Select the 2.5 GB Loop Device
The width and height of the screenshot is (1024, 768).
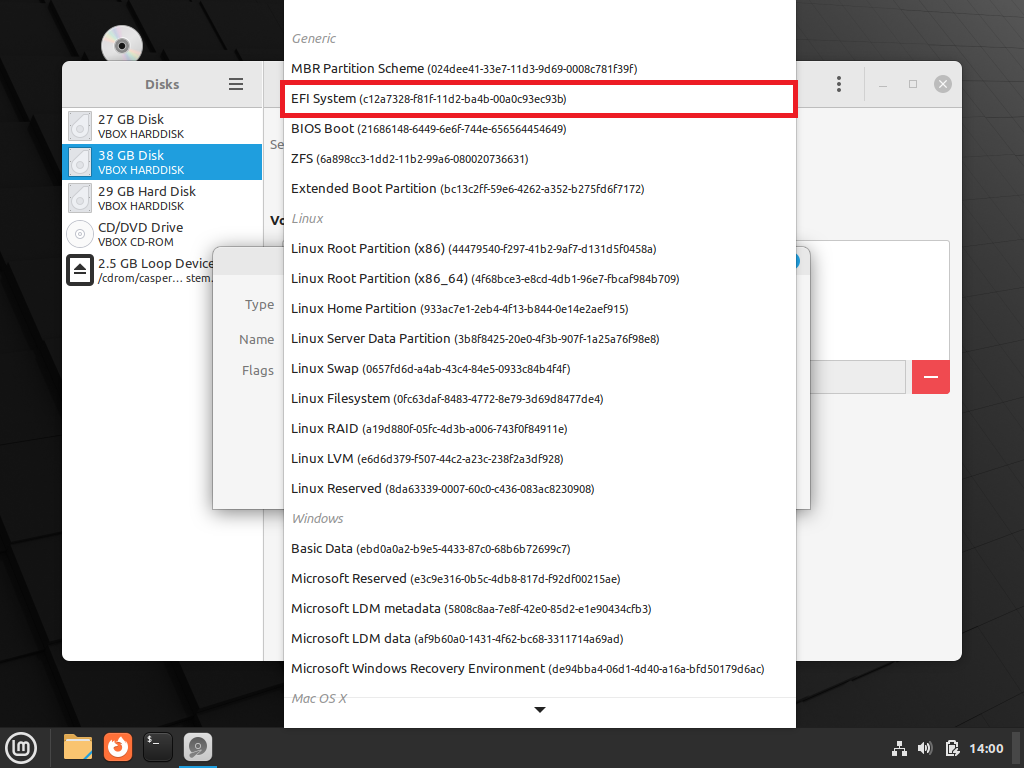tap(138, 270)
